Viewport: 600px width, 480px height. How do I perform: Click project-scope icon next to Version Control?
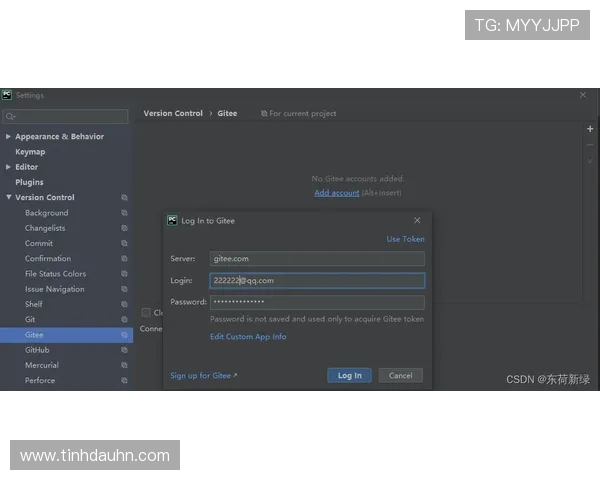(x=124, y=198)
